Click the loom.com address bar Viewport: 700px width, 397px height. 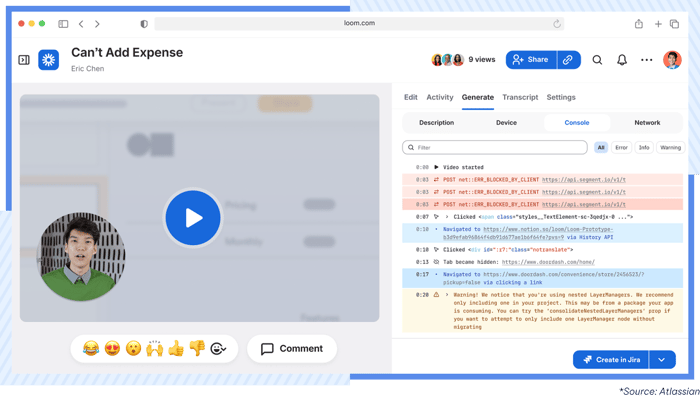[x=359, y=24]
